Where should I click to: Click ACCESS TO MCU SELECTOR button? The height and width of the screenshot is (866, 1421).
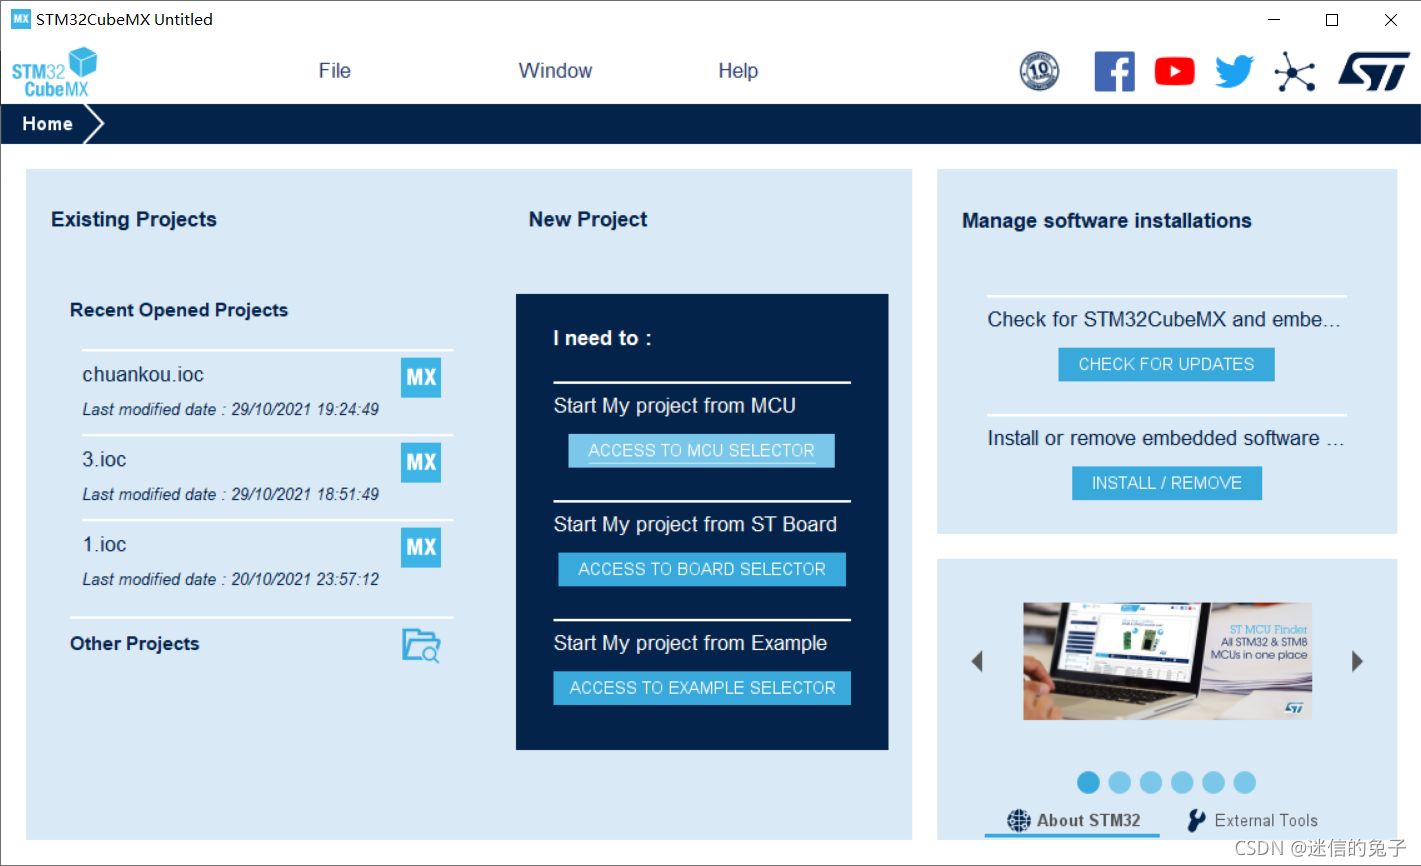click(x=701, y=451)
